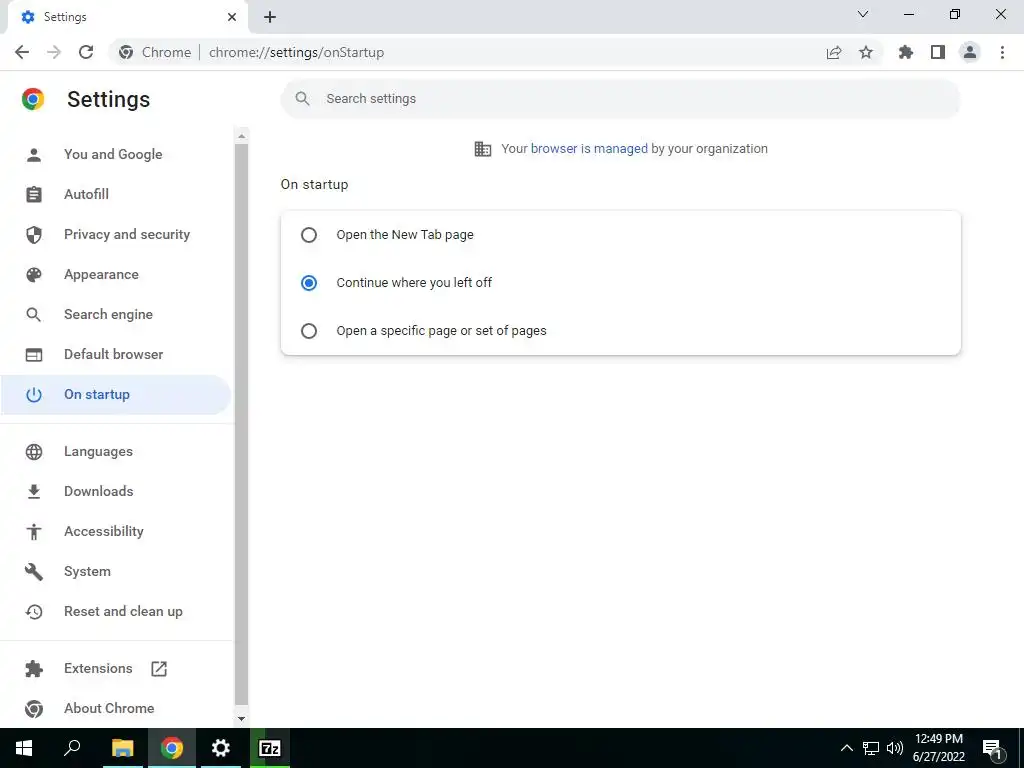Show hidden system tray icons
Viewport: 1024px width, 768px height.
coord(846,748)
